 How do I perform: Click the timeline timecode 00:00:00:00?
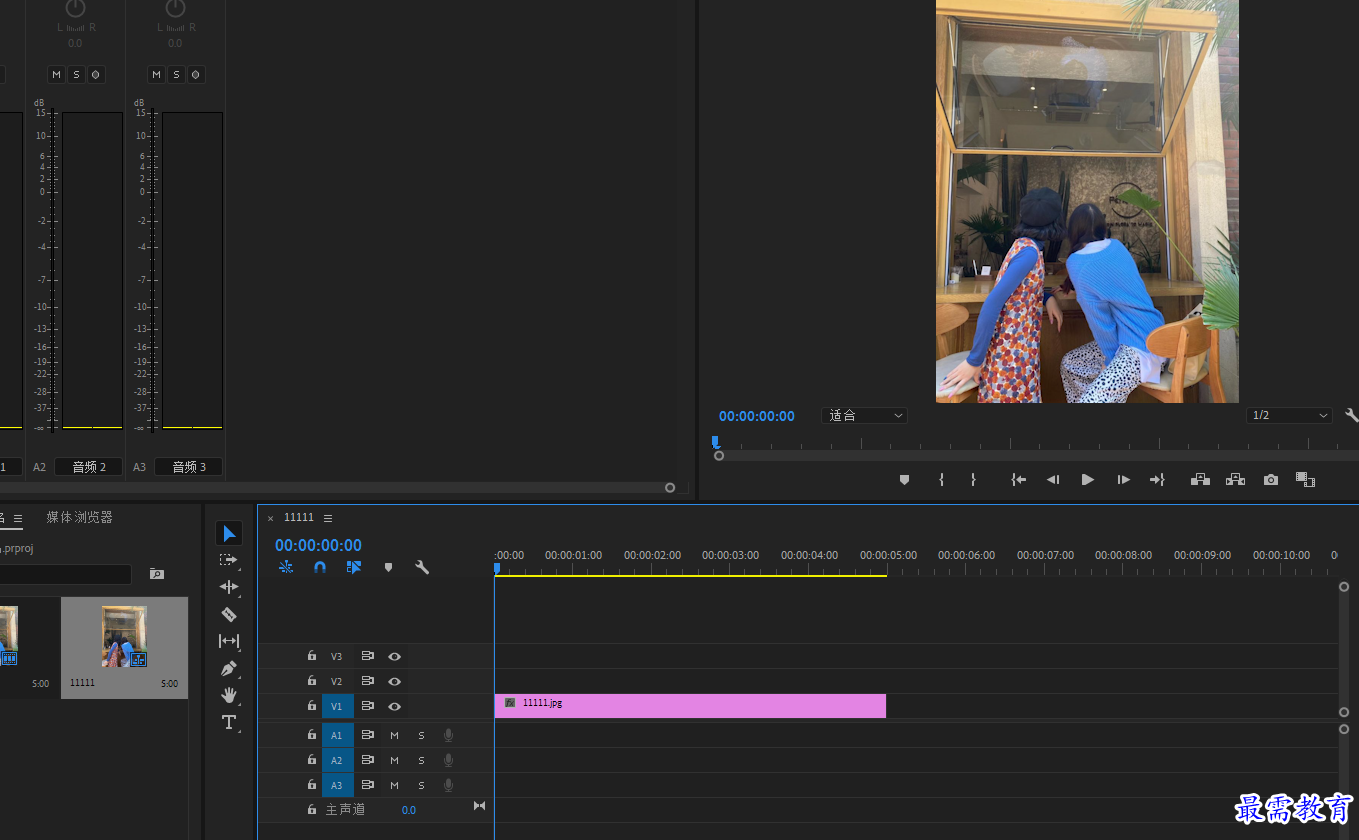(x=318, y=545)
